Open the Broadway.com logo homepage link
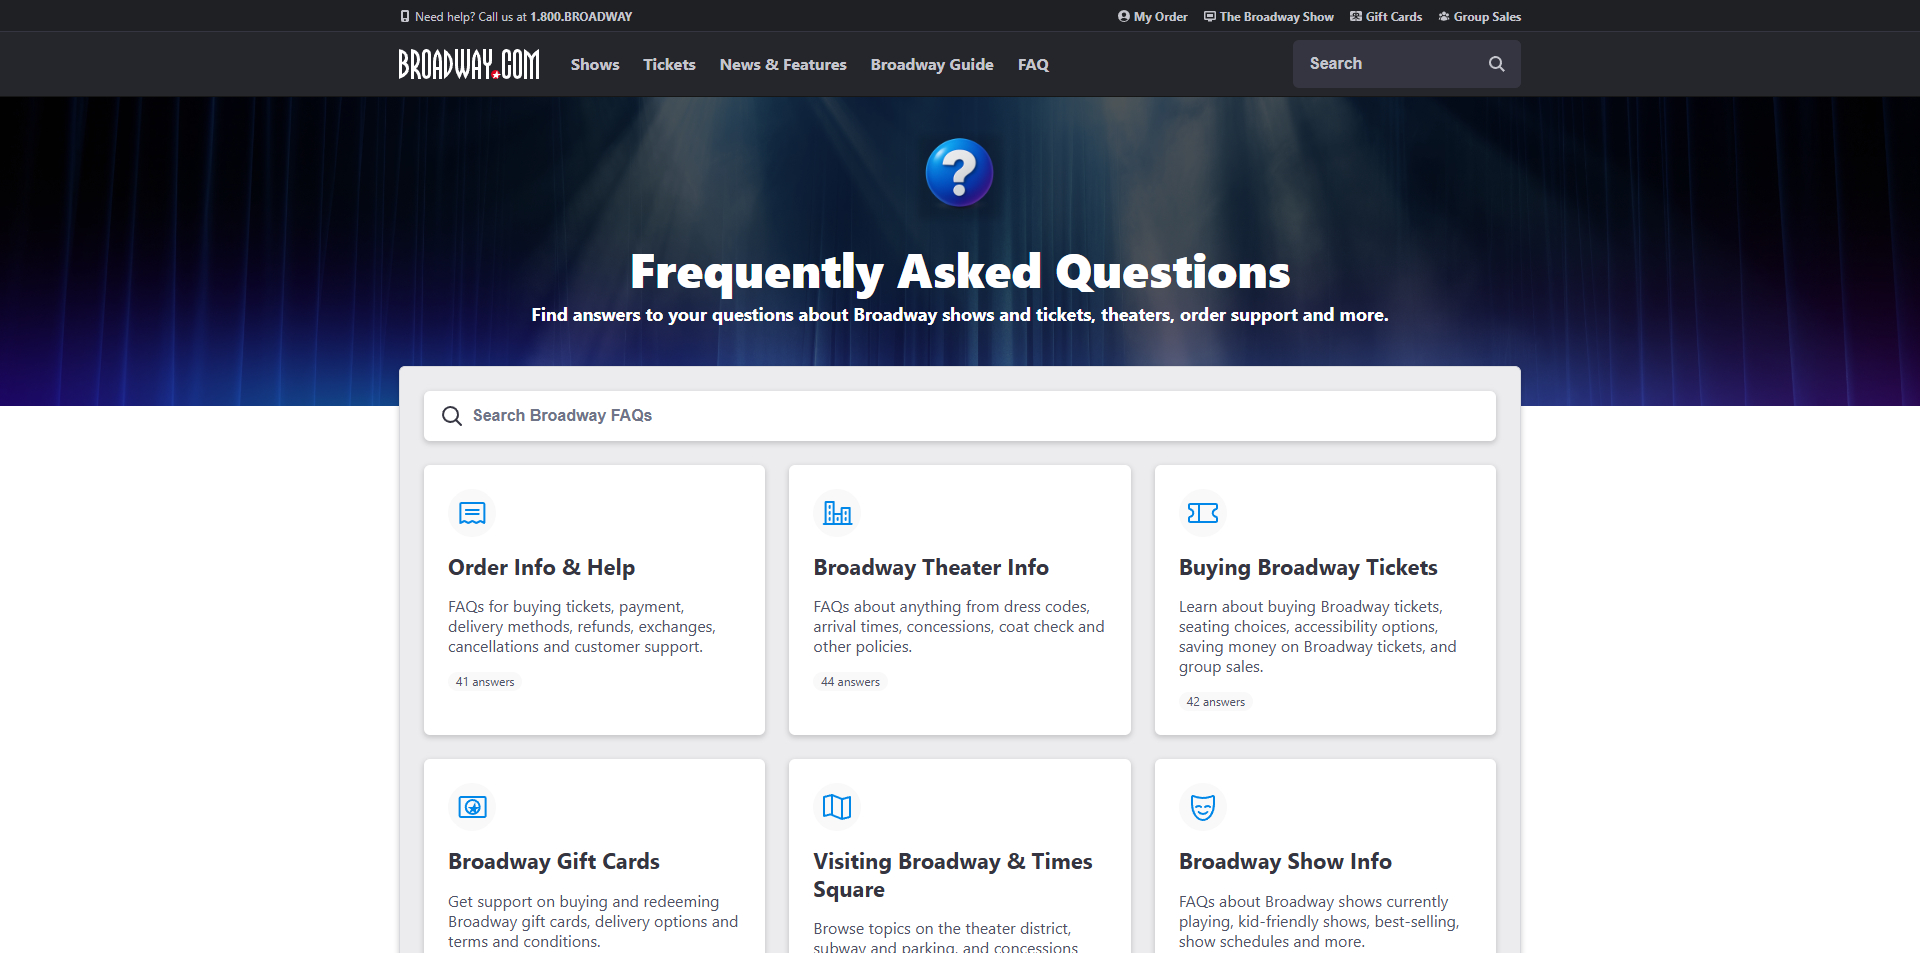The height and width of the screenshot is (953, 1920). point(468,63)
